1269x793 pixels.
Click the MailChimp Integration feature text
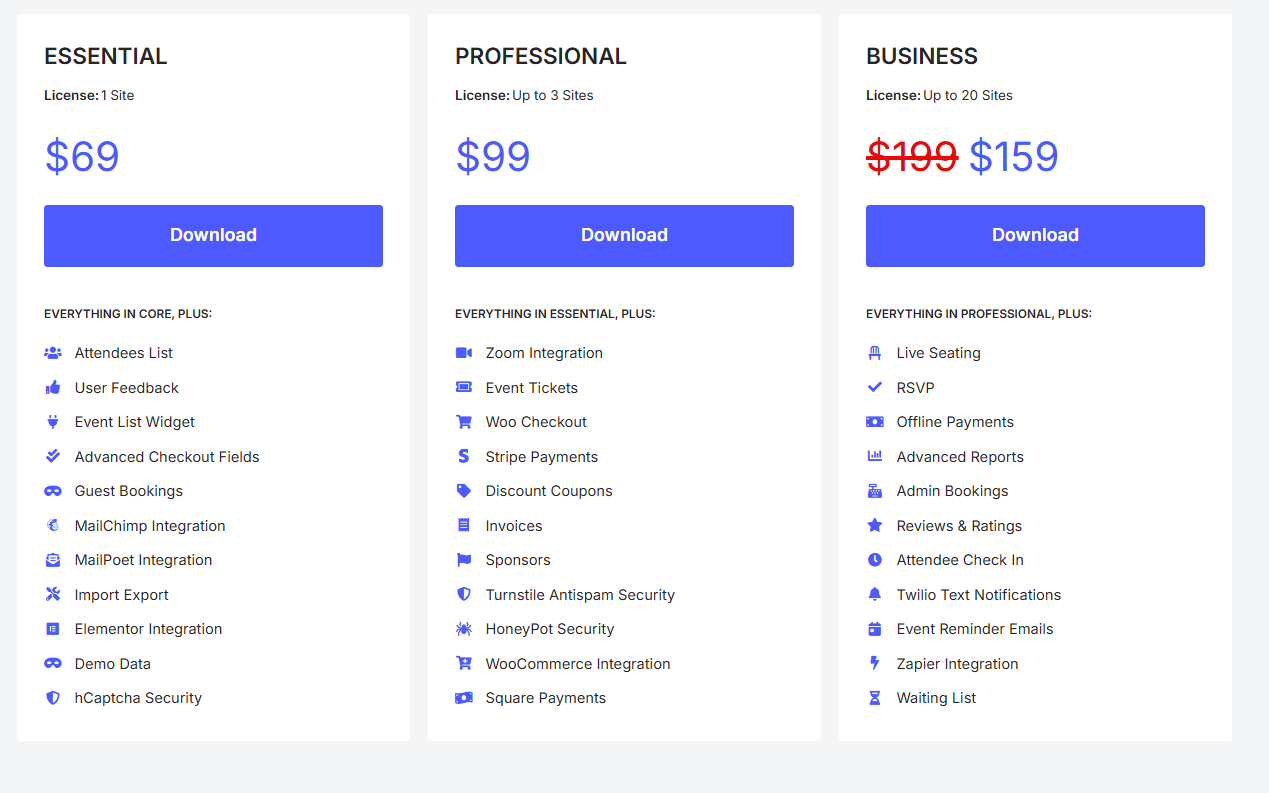pyautogui.click(x=150, y=526)
